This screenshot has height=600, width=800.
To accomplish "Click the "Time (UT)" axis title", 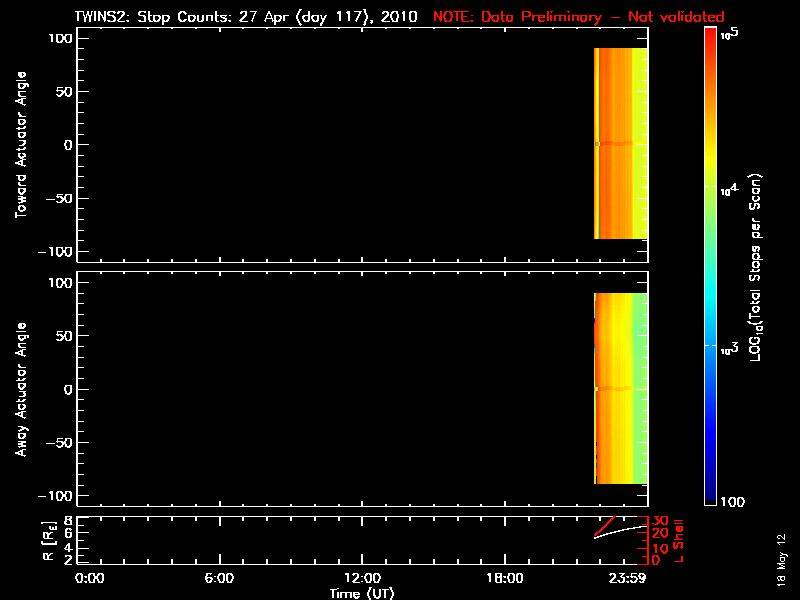I will (362, 593).
